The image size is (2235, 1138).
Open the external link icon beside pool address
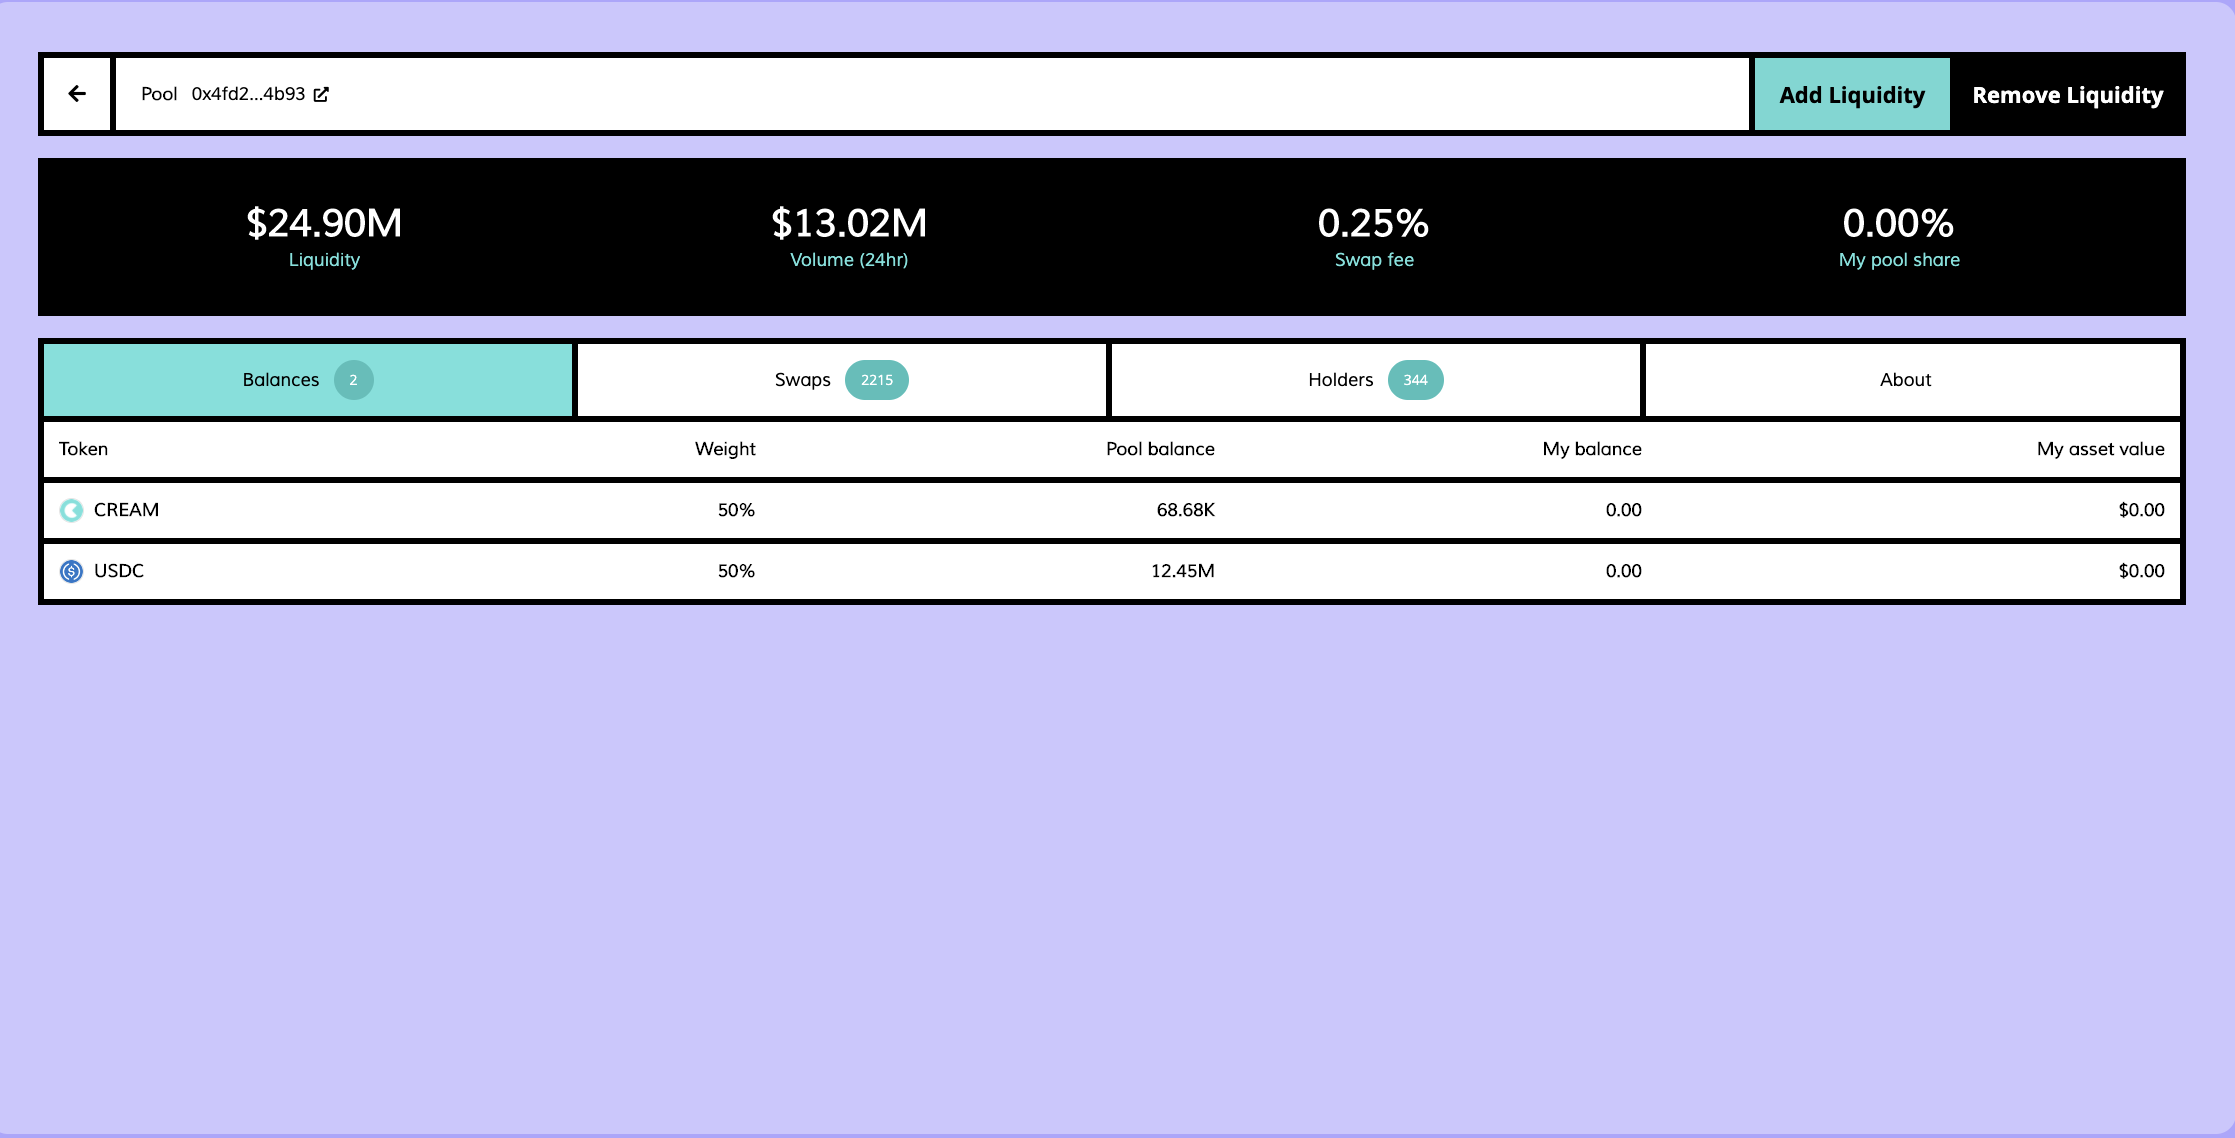(x=321, y=94)
